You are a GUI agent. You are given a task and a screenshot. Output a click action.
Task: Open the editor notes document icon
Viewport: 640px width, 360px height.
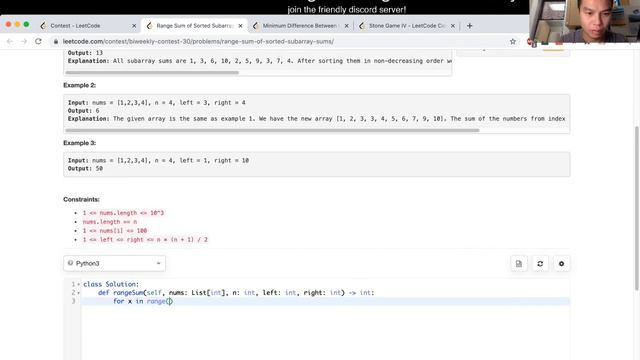(519, 264)
